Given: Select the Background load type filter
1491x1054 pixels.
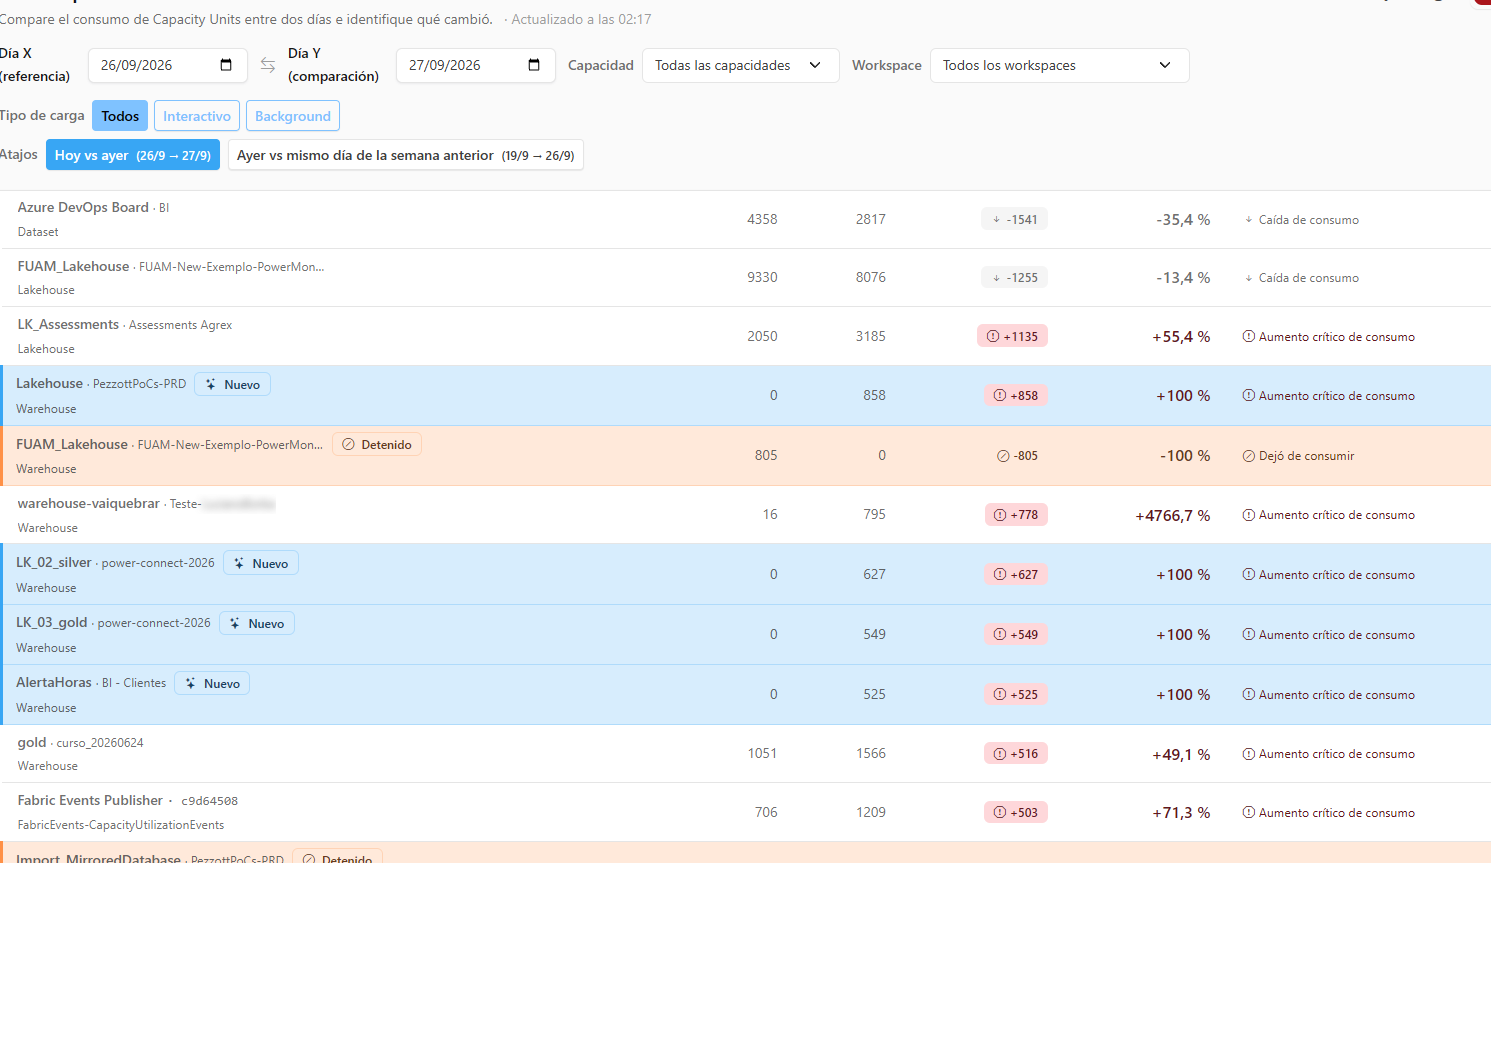Looking at the screenshot, I should pyautogui.click(x=293, y=116).
